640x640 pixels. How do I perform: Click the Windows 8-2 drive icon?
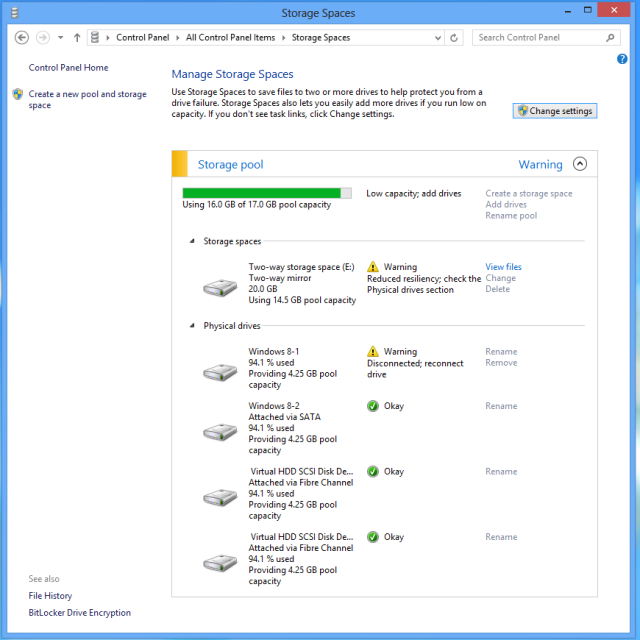[x=220, y=432]
